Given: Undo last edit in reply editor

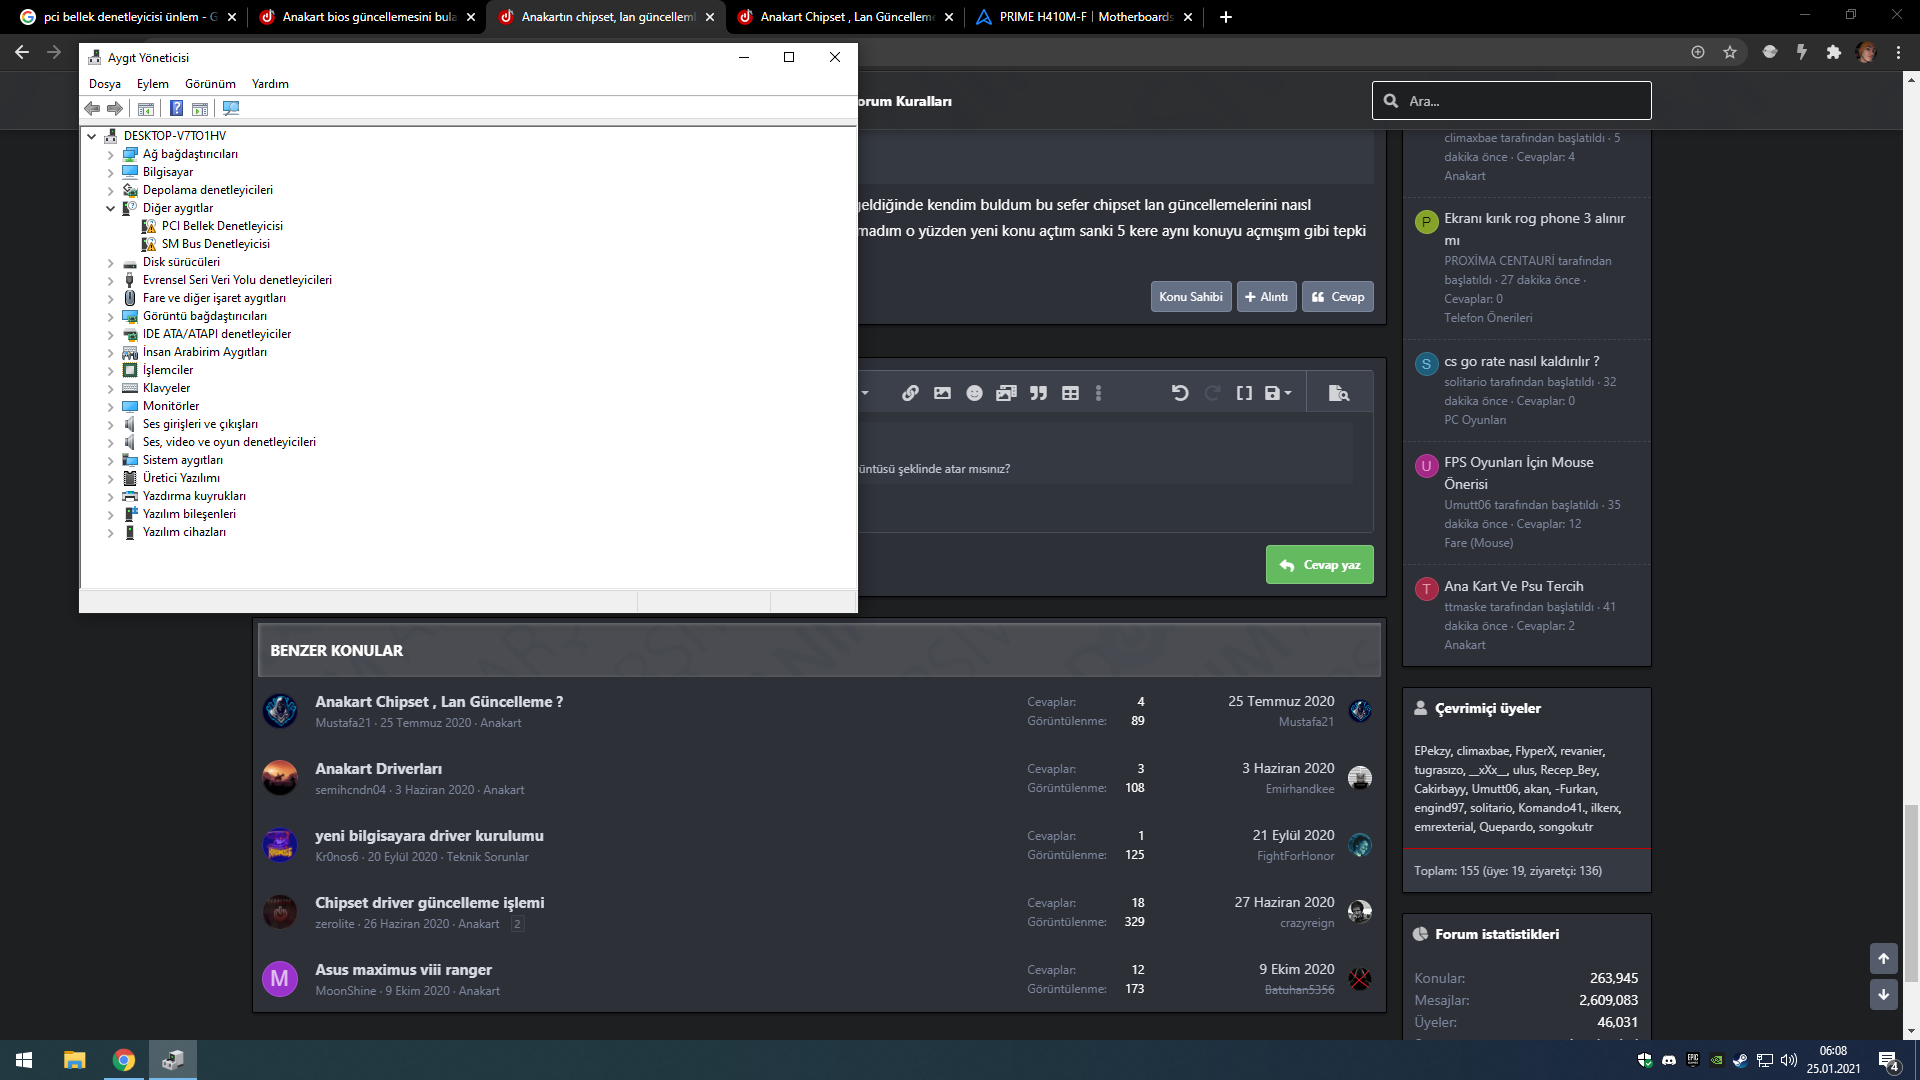Looking at the screenshot, I should [1180, 393].
